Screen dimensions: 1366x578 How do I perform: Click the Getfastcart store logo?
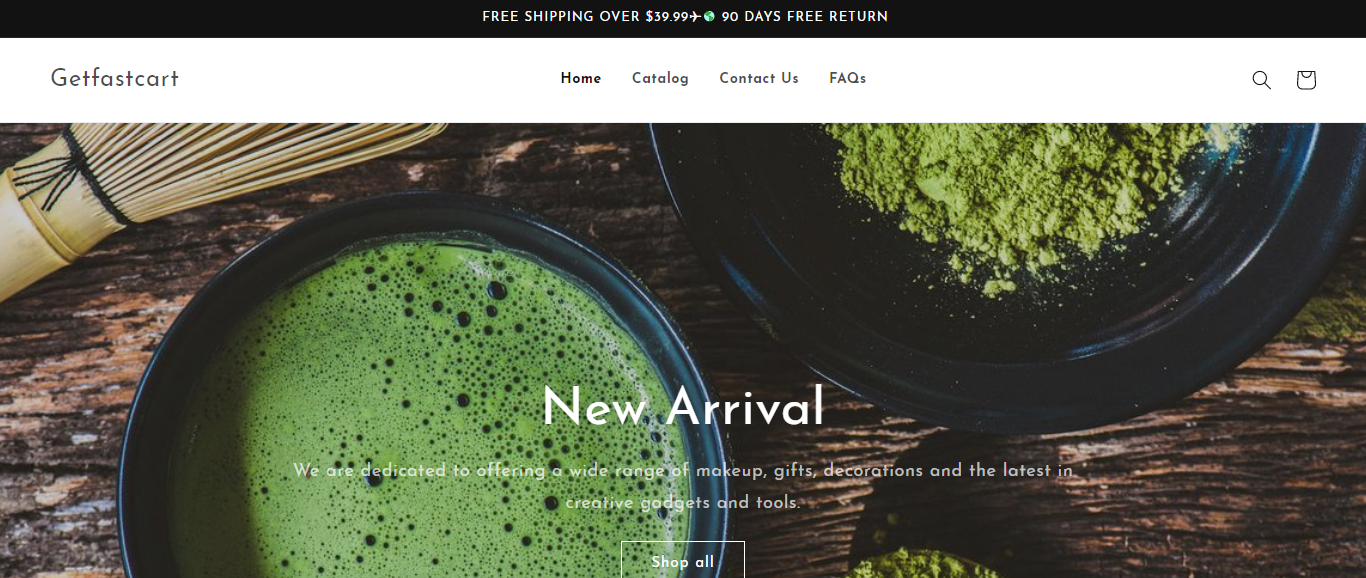point(115,78)
